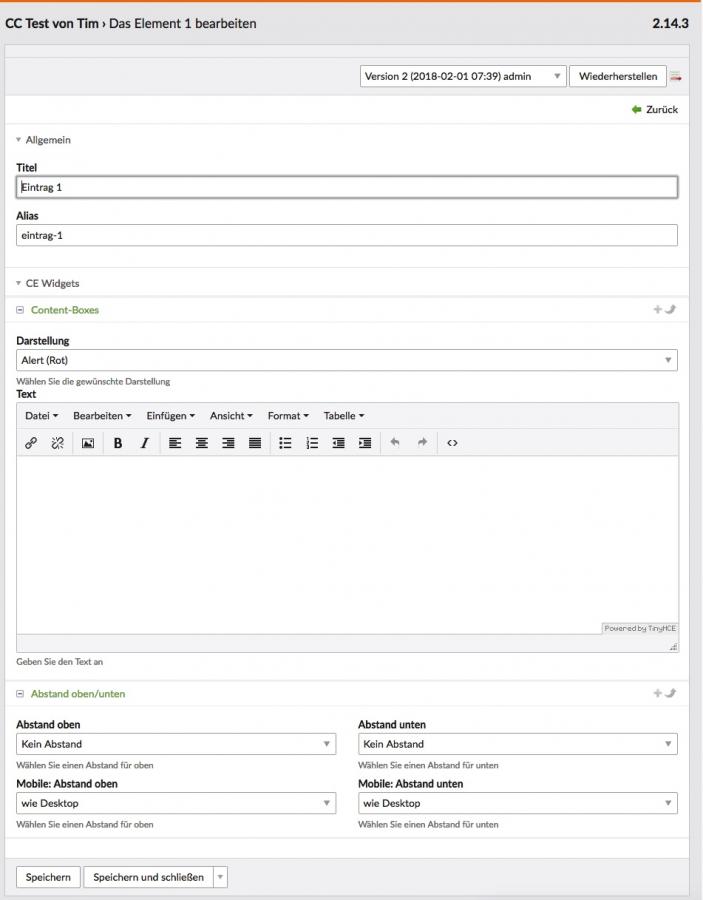Click the unlink icon in toolbar
Viewport: 703px width, 900px height.
(x=57, y=443)
